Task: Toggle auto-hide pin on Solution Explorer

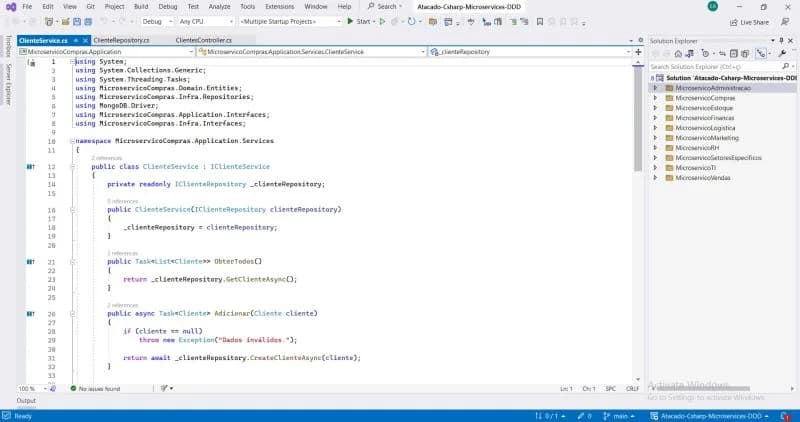Action: [781, 40]
